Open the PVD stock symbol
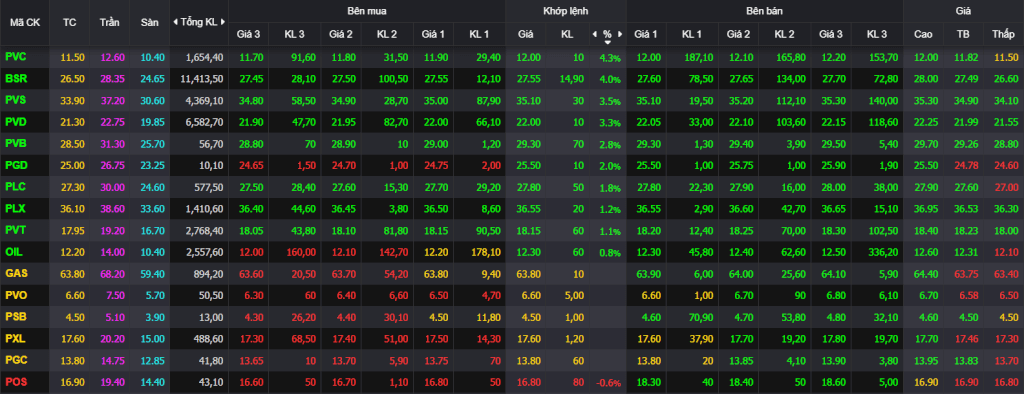This screenshot has height=394, width=1024. (15, 122)
